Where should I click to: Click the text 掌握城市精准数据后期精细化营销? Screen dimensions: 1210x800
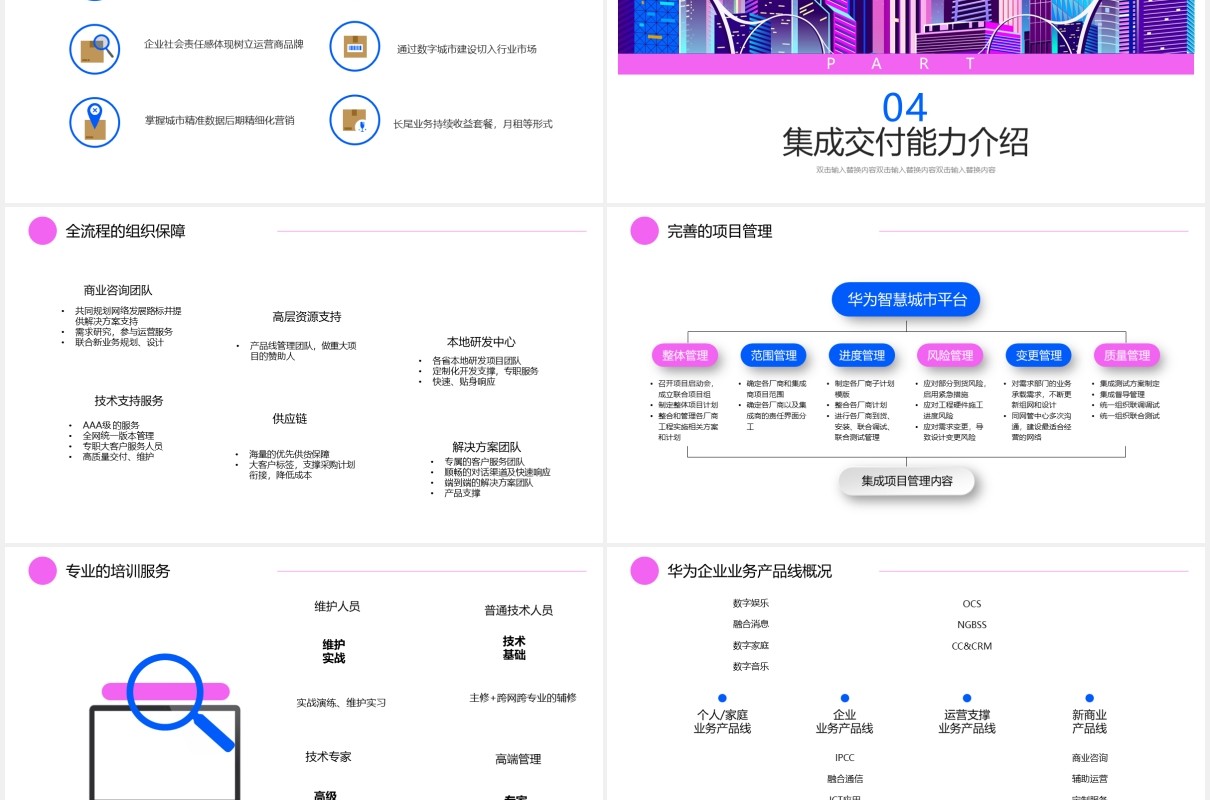(x=220, y=120)
